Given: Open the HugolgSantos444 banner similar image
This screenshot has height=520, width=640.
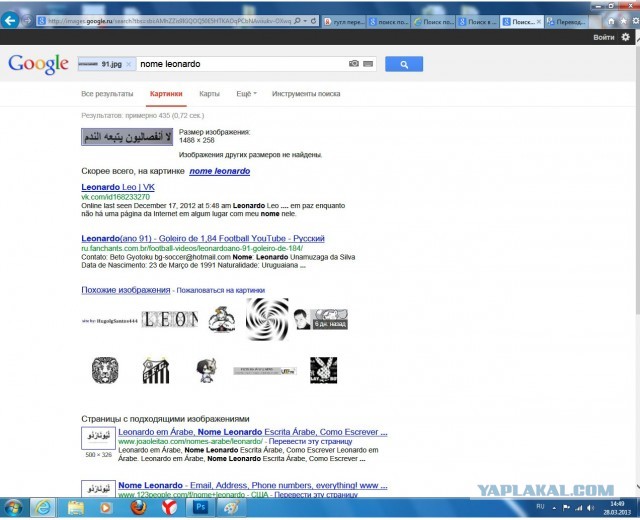Looking at the screenshot, I should (109, 321).
